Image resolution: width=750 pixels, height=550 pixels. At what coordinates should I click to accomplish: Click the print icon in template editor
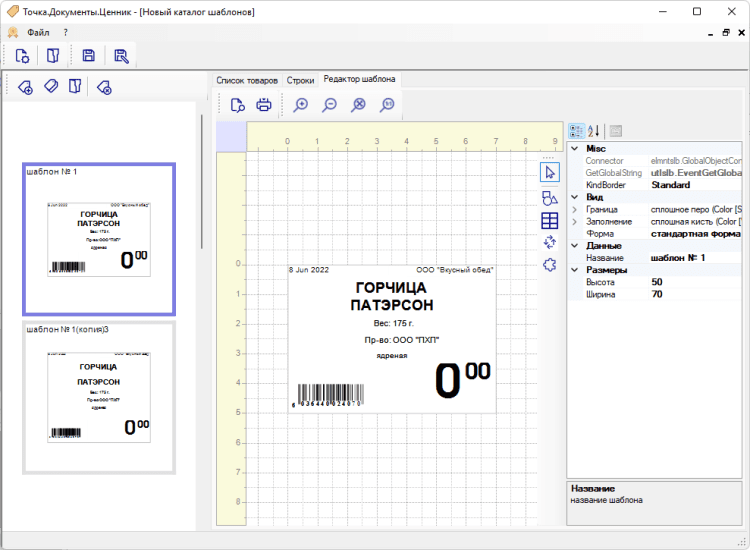click(x=264, y=105)
